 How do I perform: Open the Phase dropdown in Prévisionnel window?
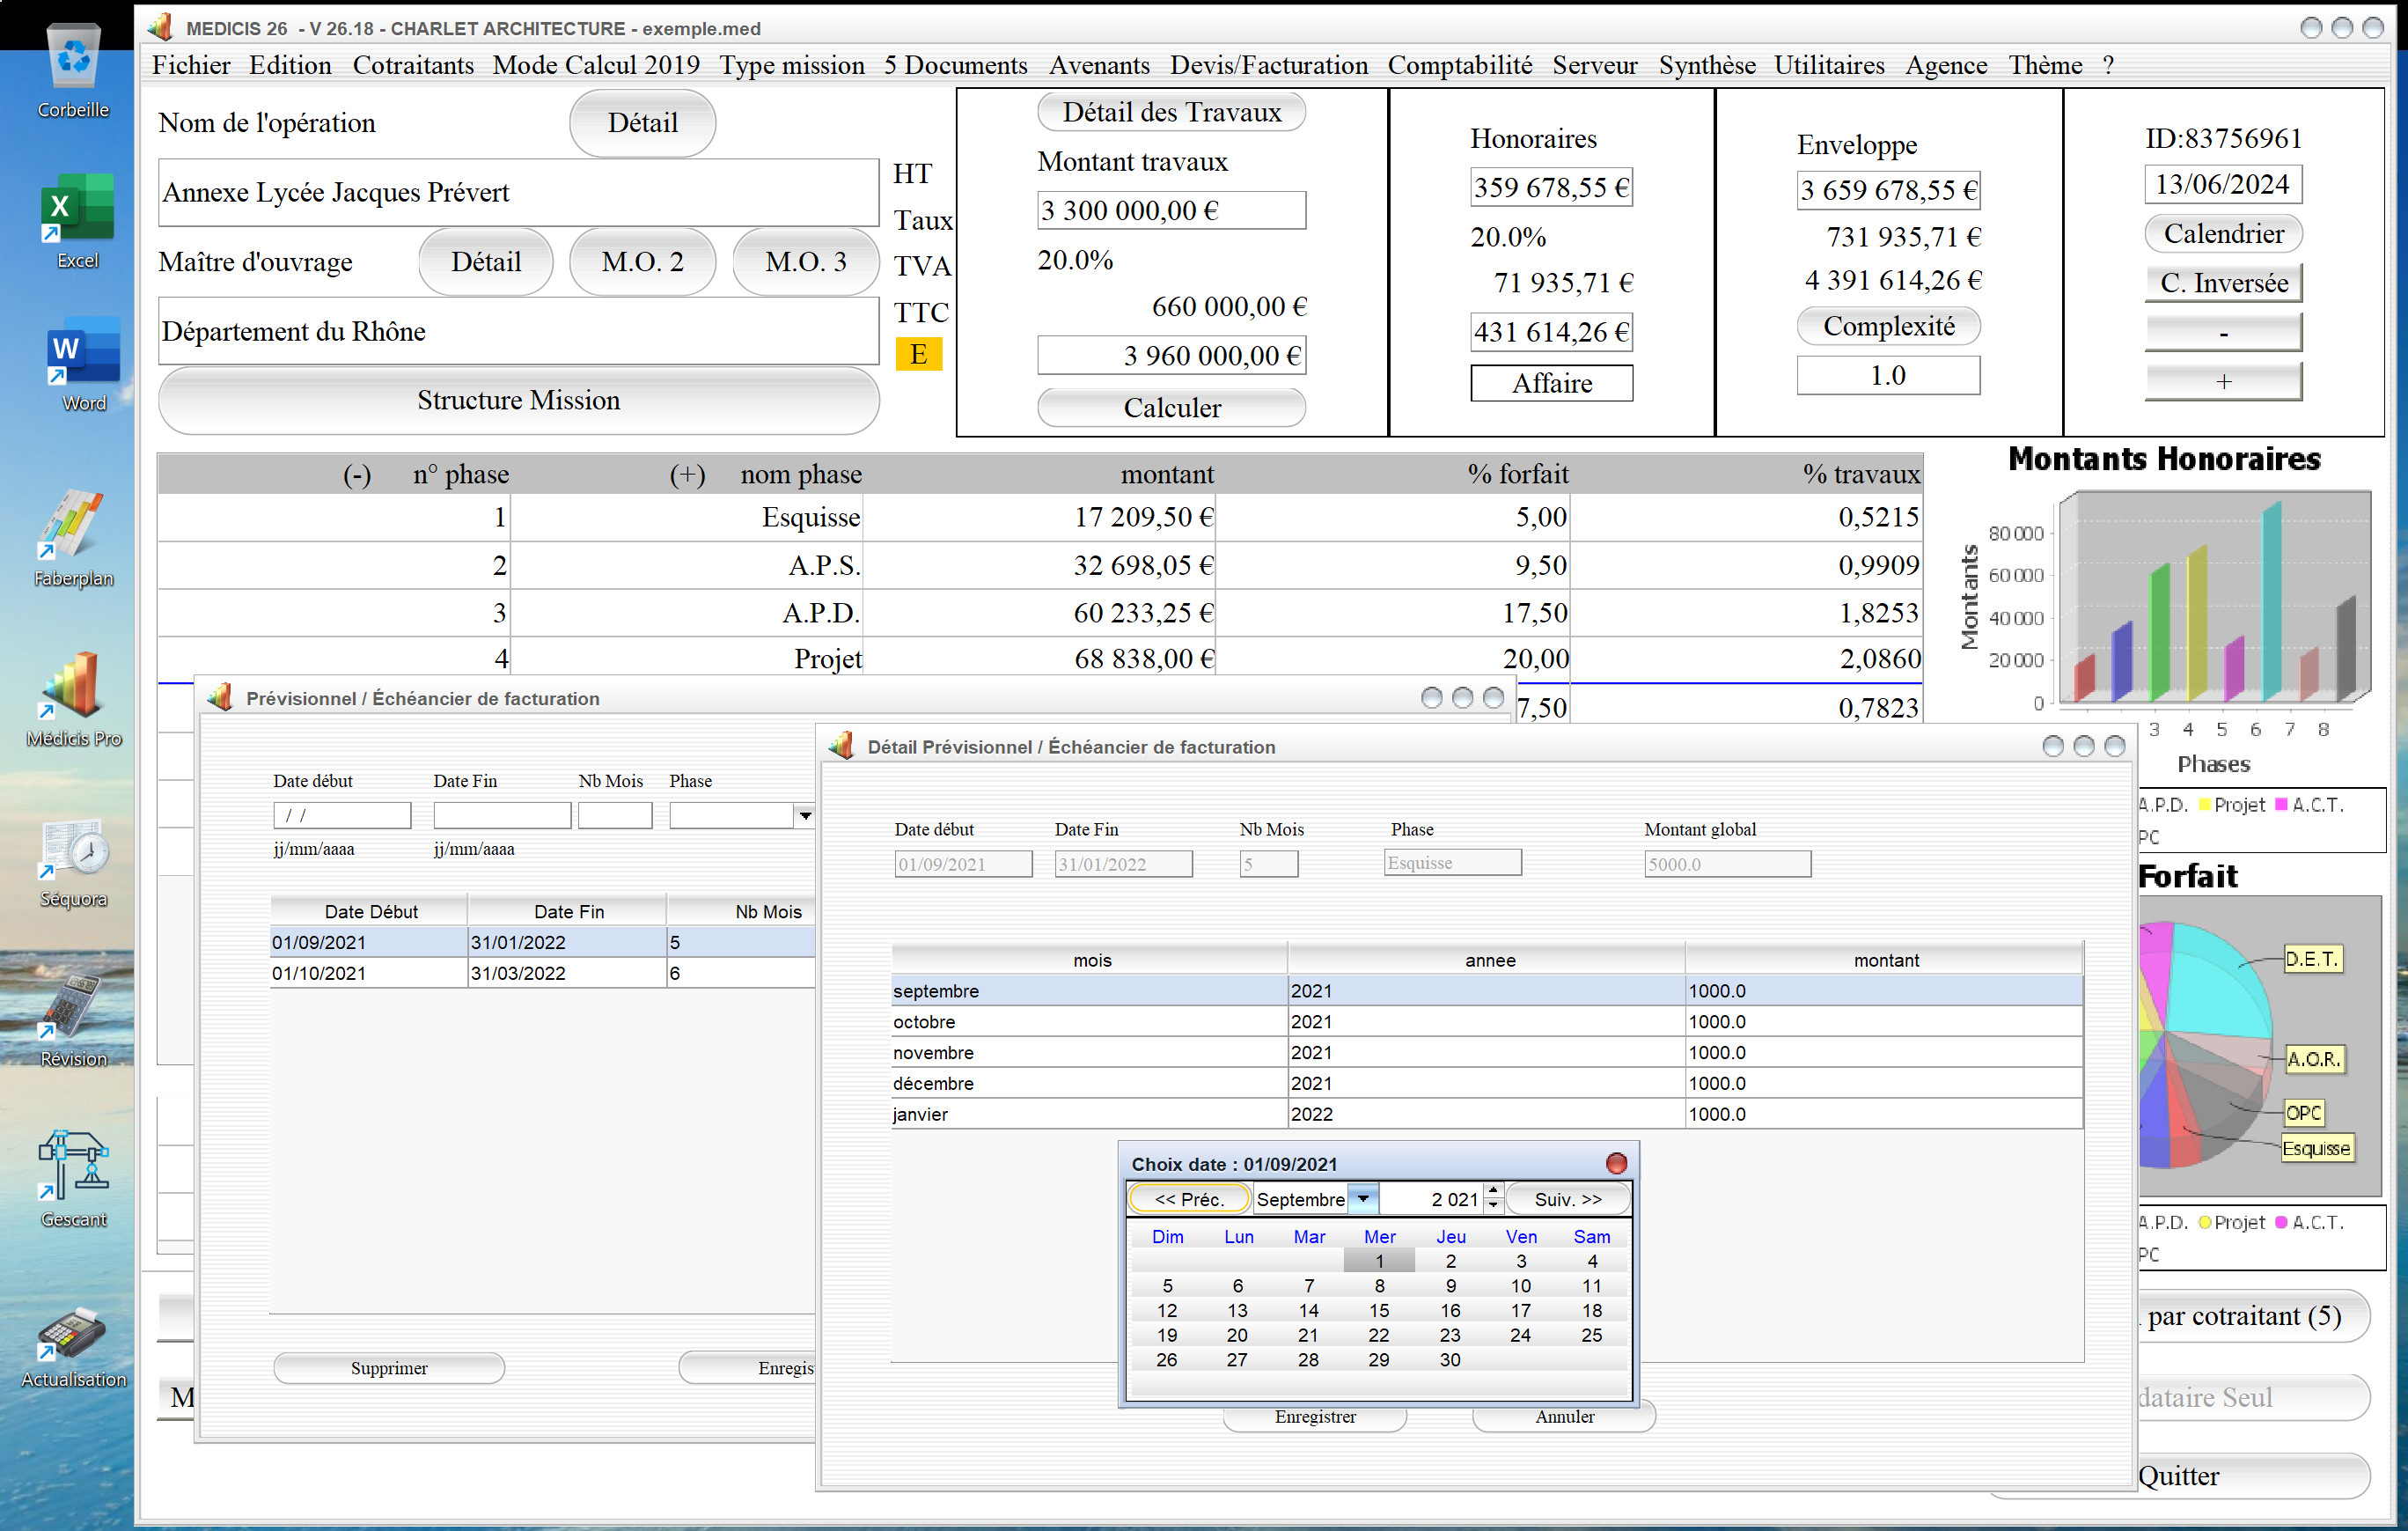tap(805, 815)
